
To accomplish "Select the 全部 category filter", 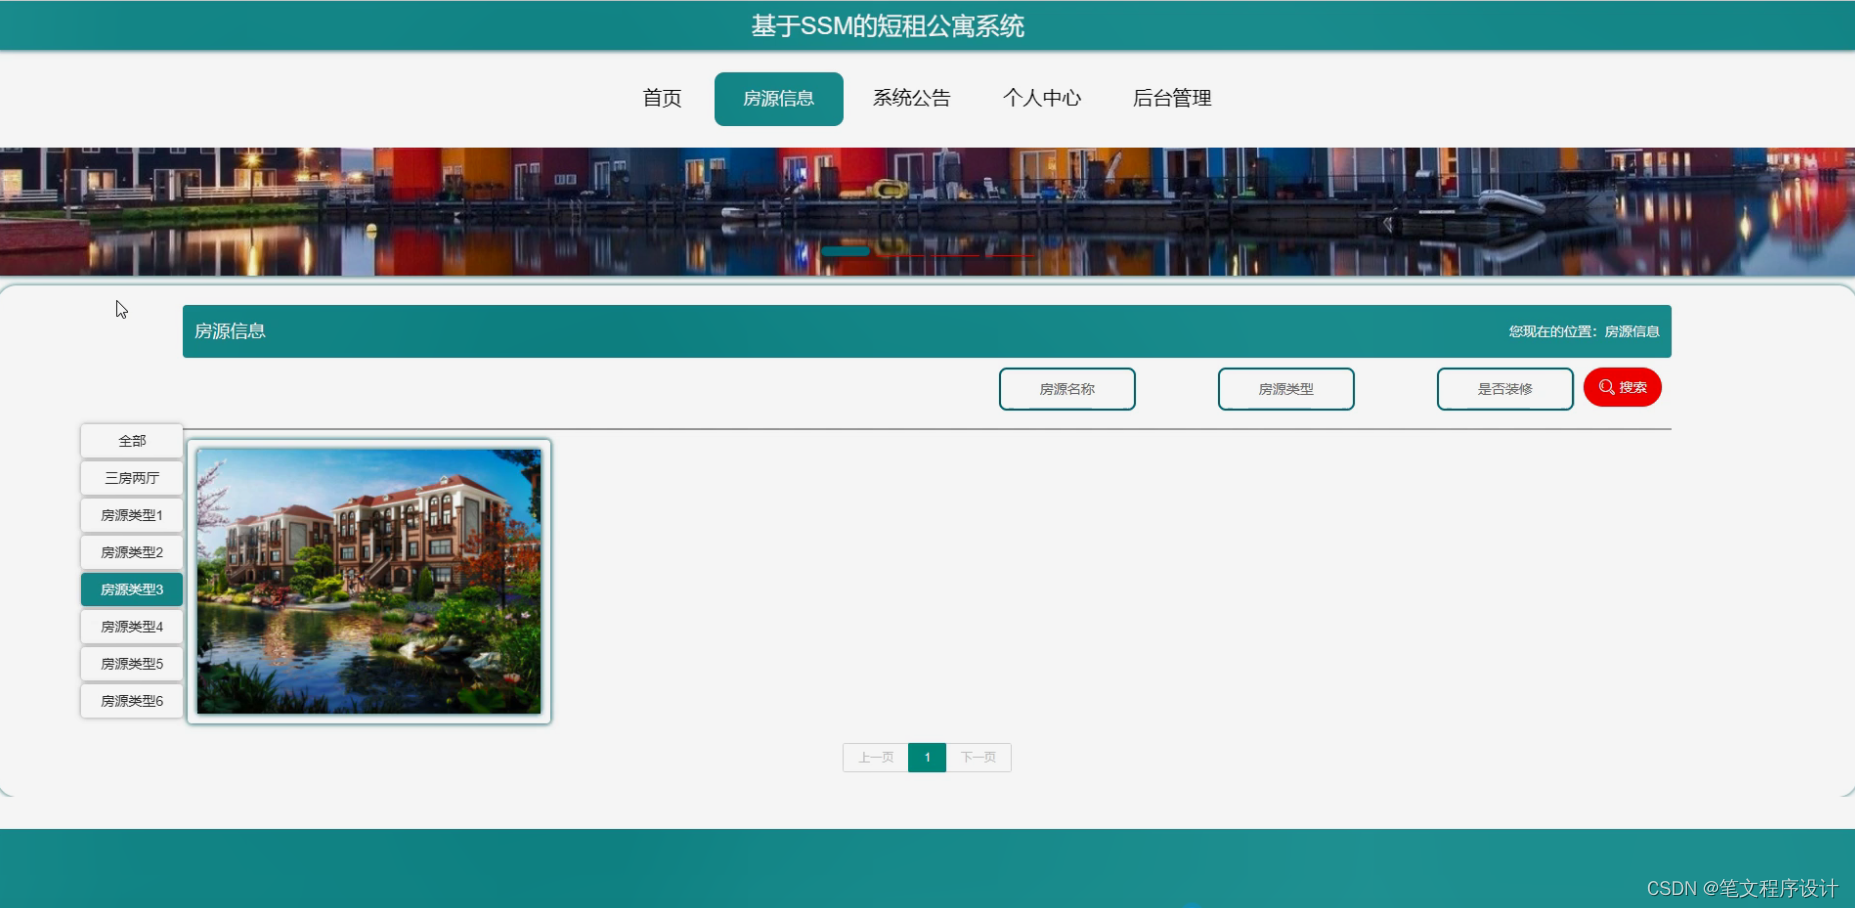I will (x=131, y=440).
